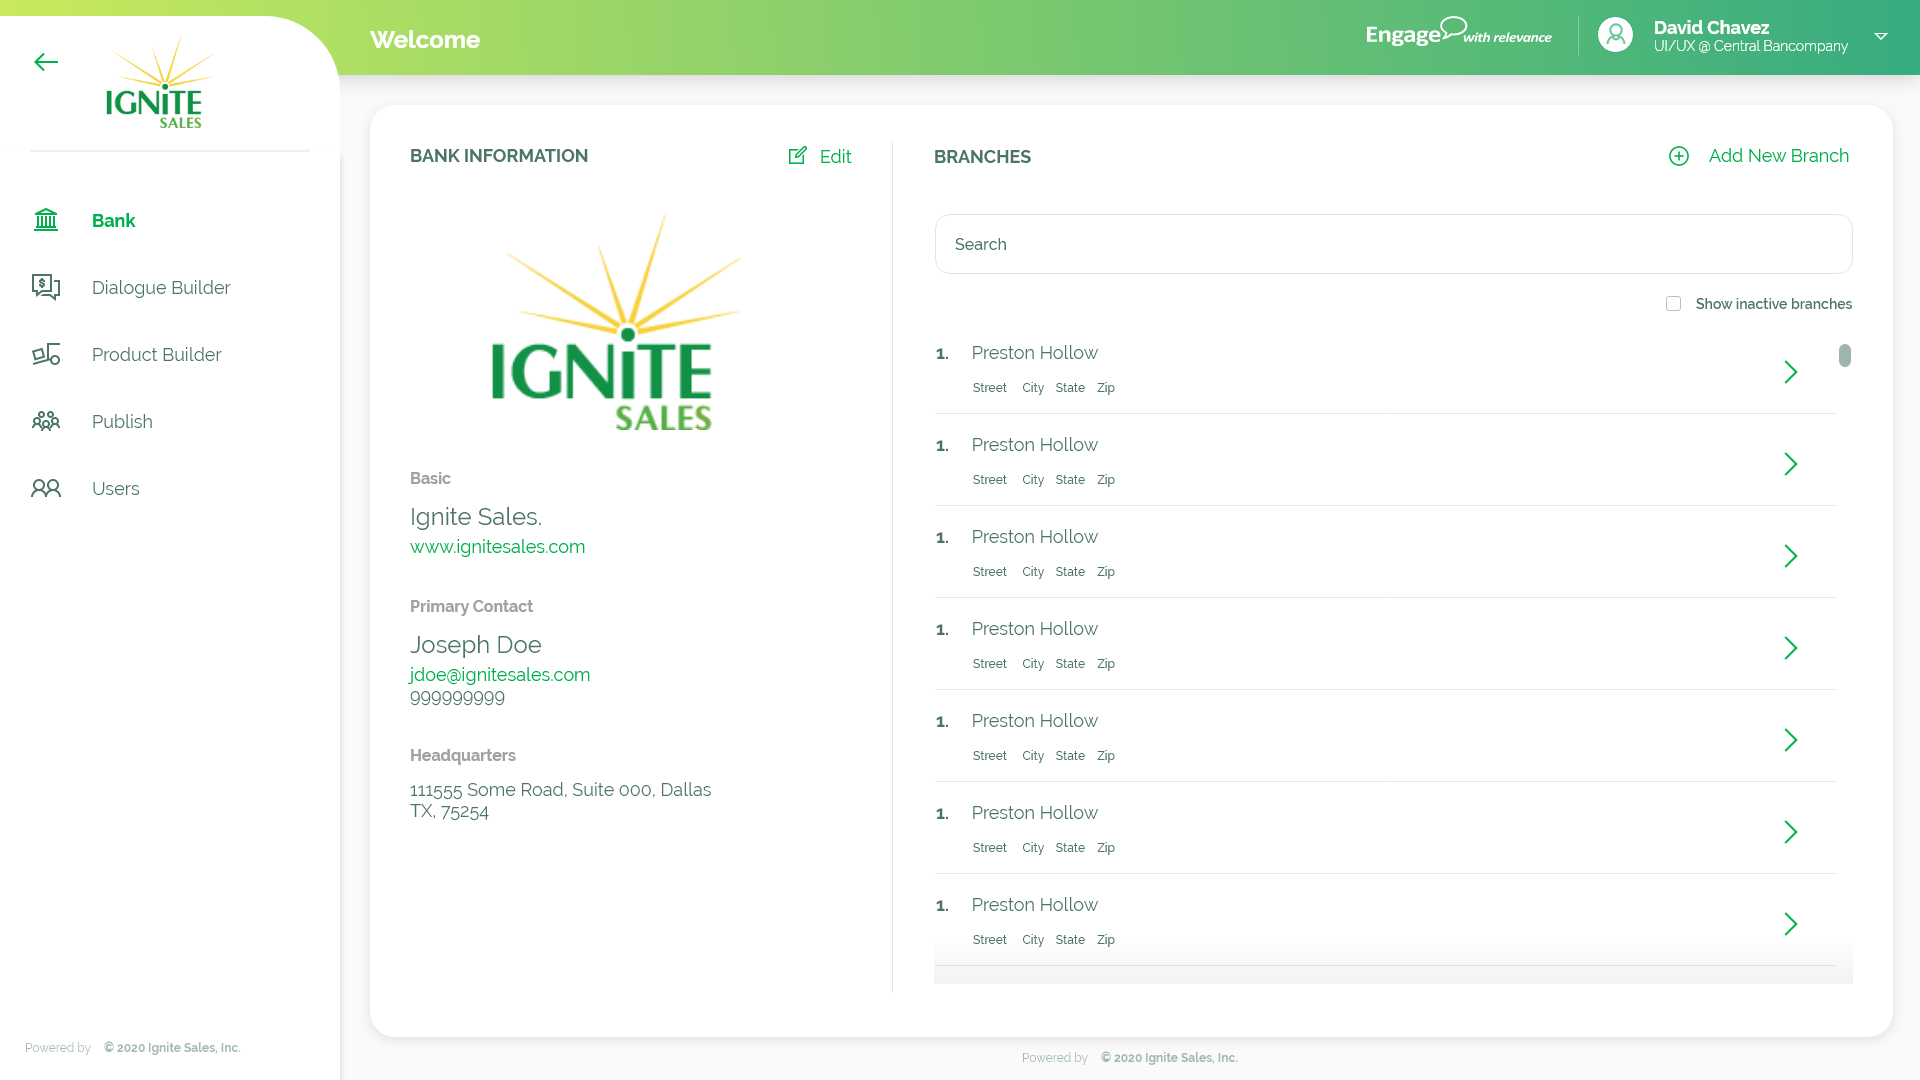Open the user account dropdown arrow
Viewport: 1920px width, 1080px height.
1881,36
